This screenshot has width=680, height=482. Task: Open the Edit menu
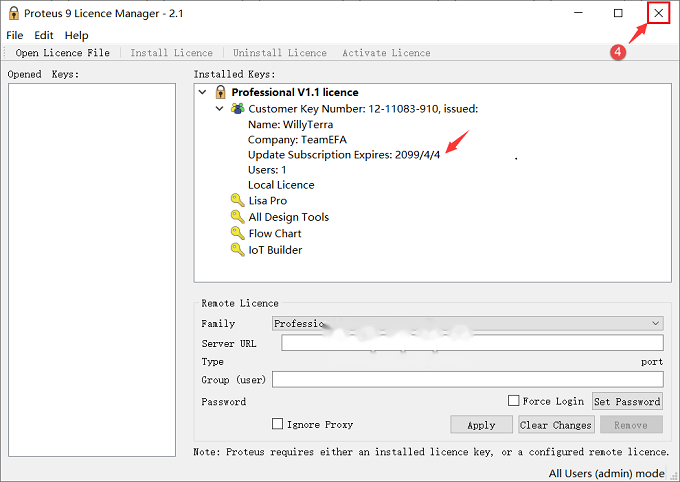[x=44, y=35]
